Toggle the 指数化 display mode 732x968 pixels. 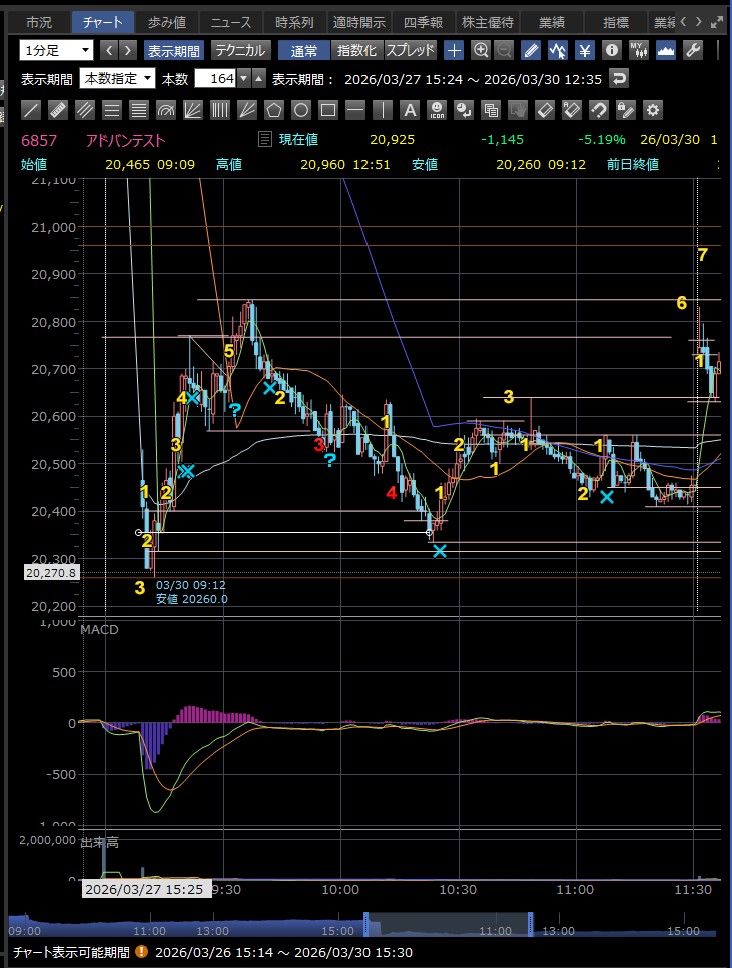356,50
